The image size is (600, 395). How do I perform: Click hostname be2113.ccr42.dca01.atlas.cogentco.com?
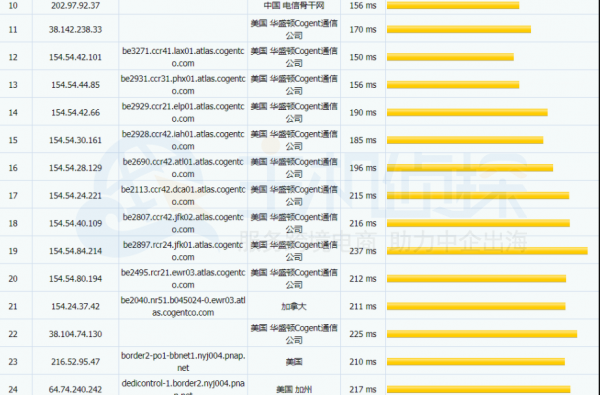[x=183, y=196]
